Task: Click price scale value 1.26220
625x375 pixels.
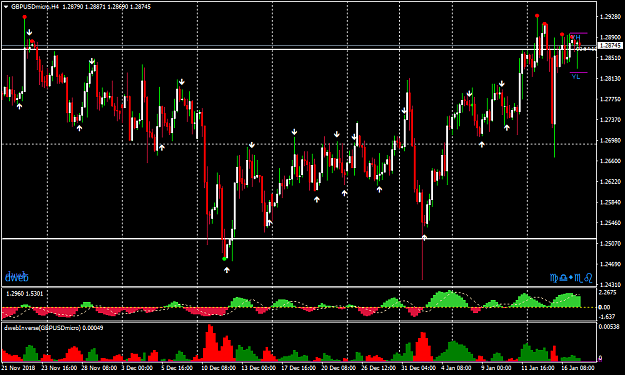Action: 610,181
